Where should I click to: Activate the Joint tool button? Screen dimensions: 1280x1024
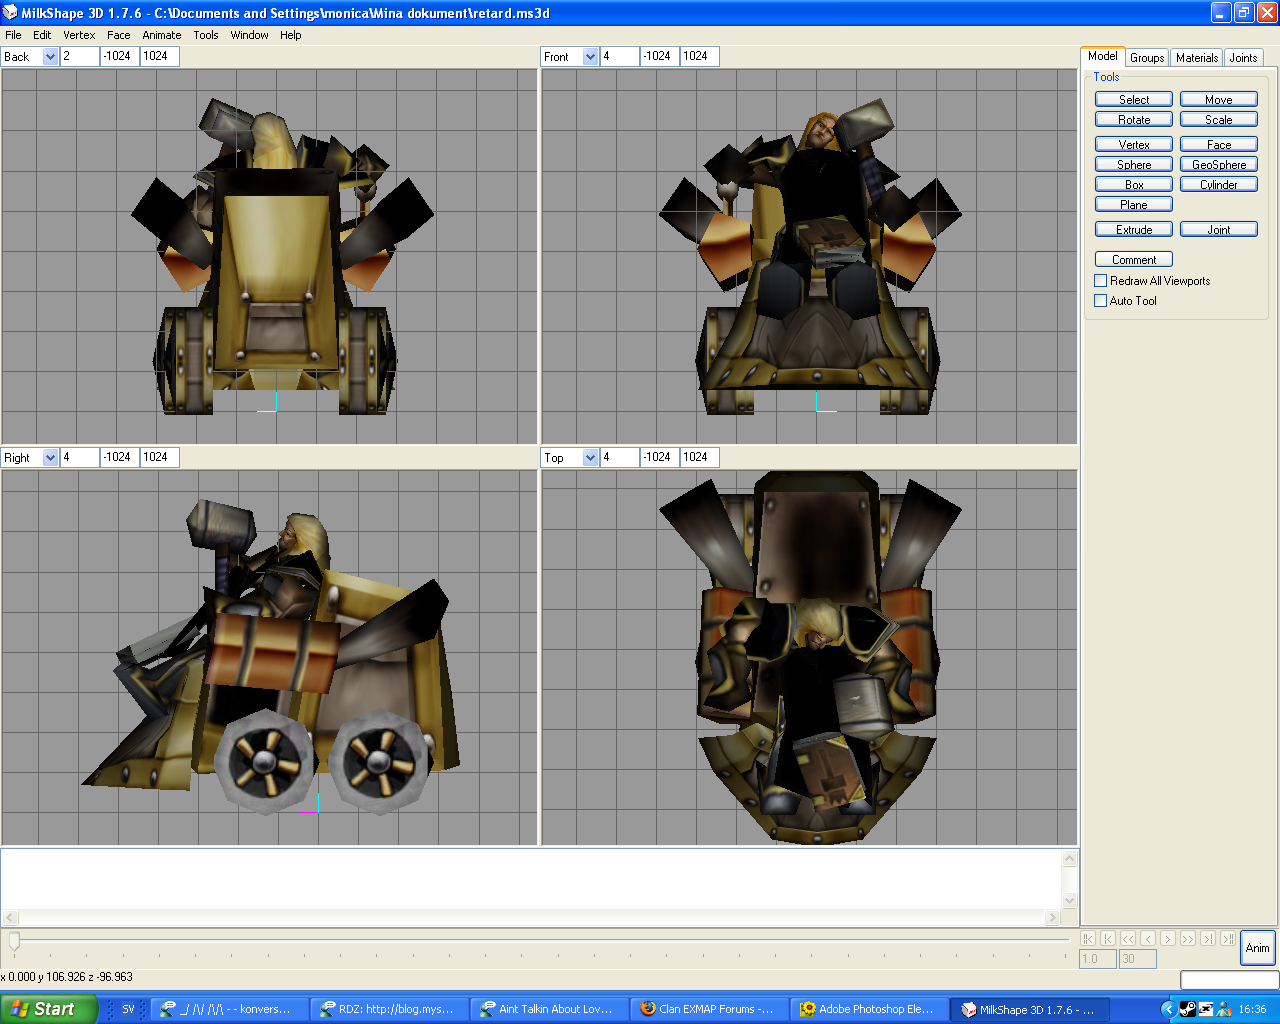point(1219,230)
